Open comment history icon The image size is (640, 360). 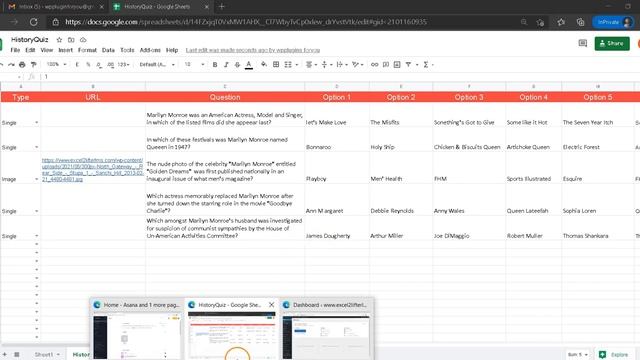click(x=582, y=43)
